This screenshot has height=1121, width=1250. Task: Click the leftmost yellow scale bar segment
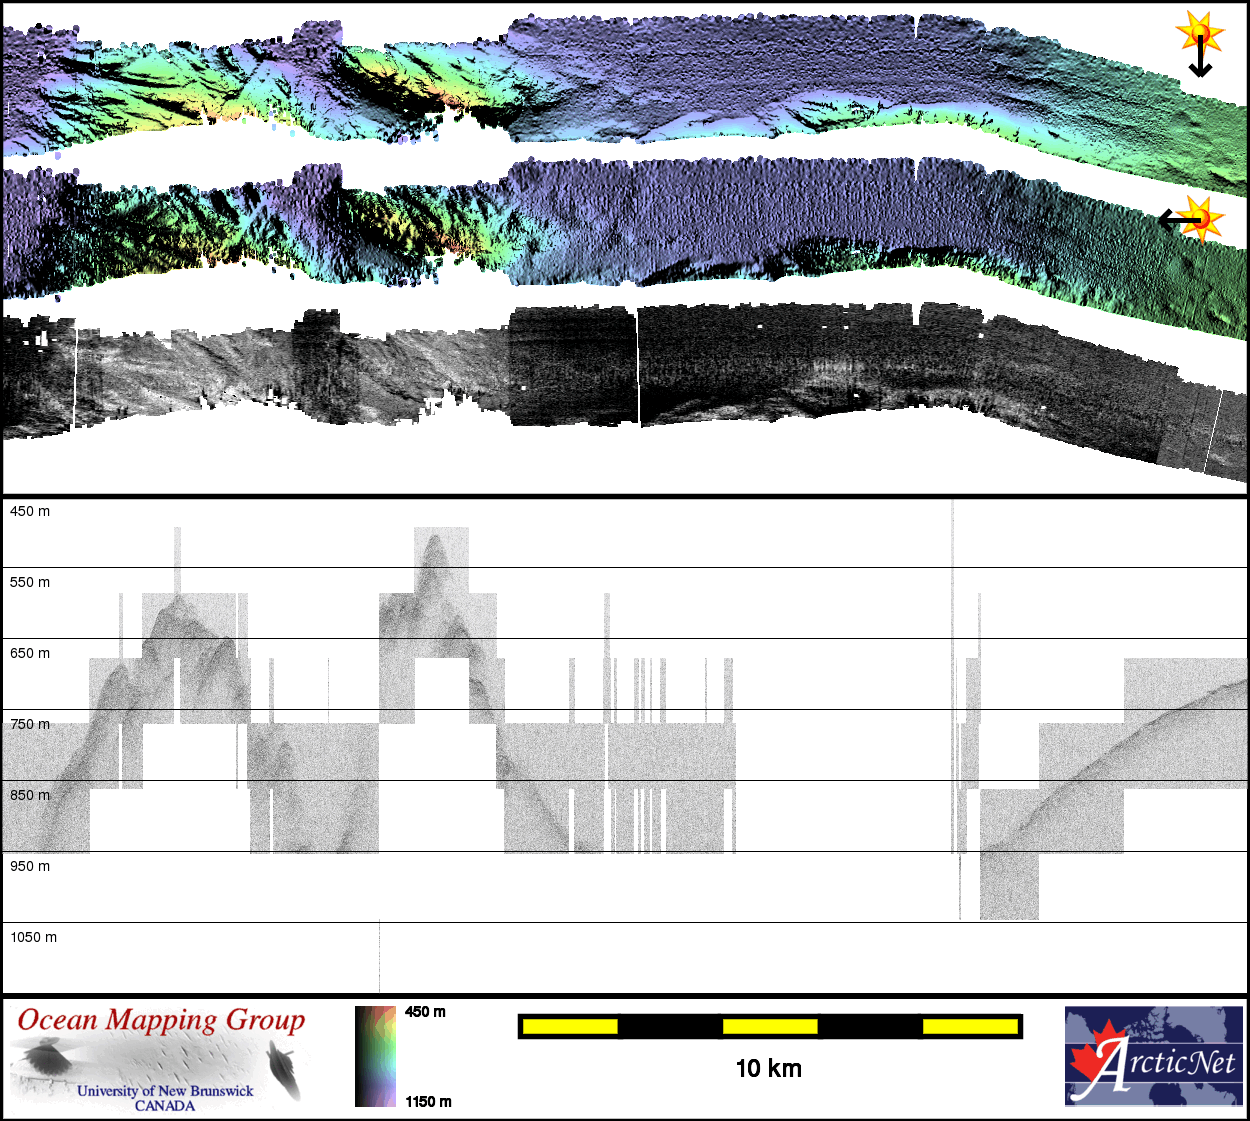coord(570,1026)
